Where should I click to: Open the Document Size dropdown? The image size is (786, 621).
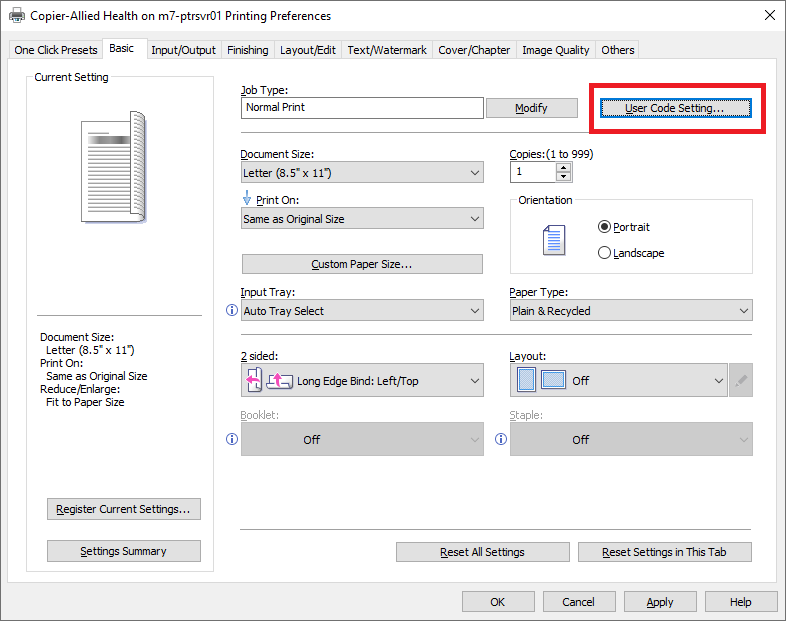pos(362,173)
